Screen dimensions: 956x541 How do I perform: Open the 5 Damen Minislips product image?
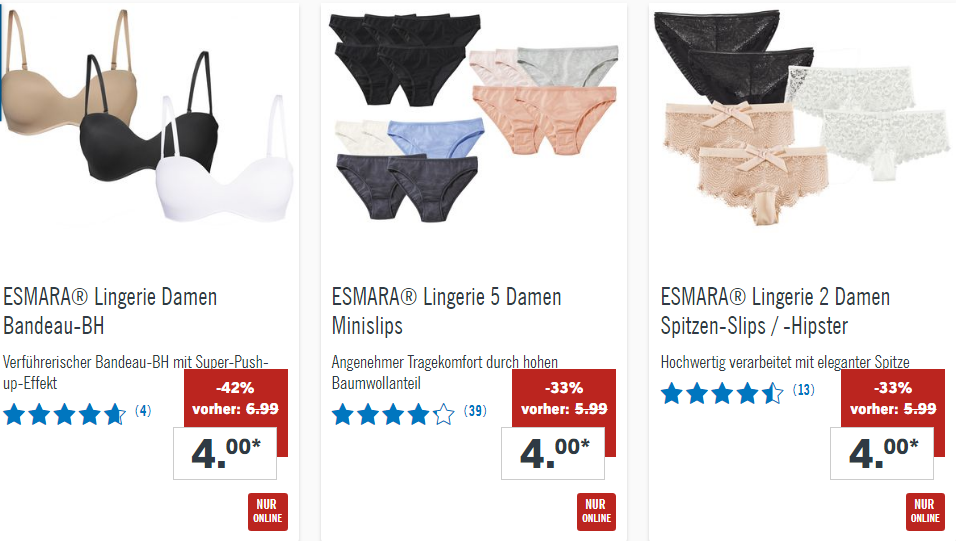click(475, 118)
